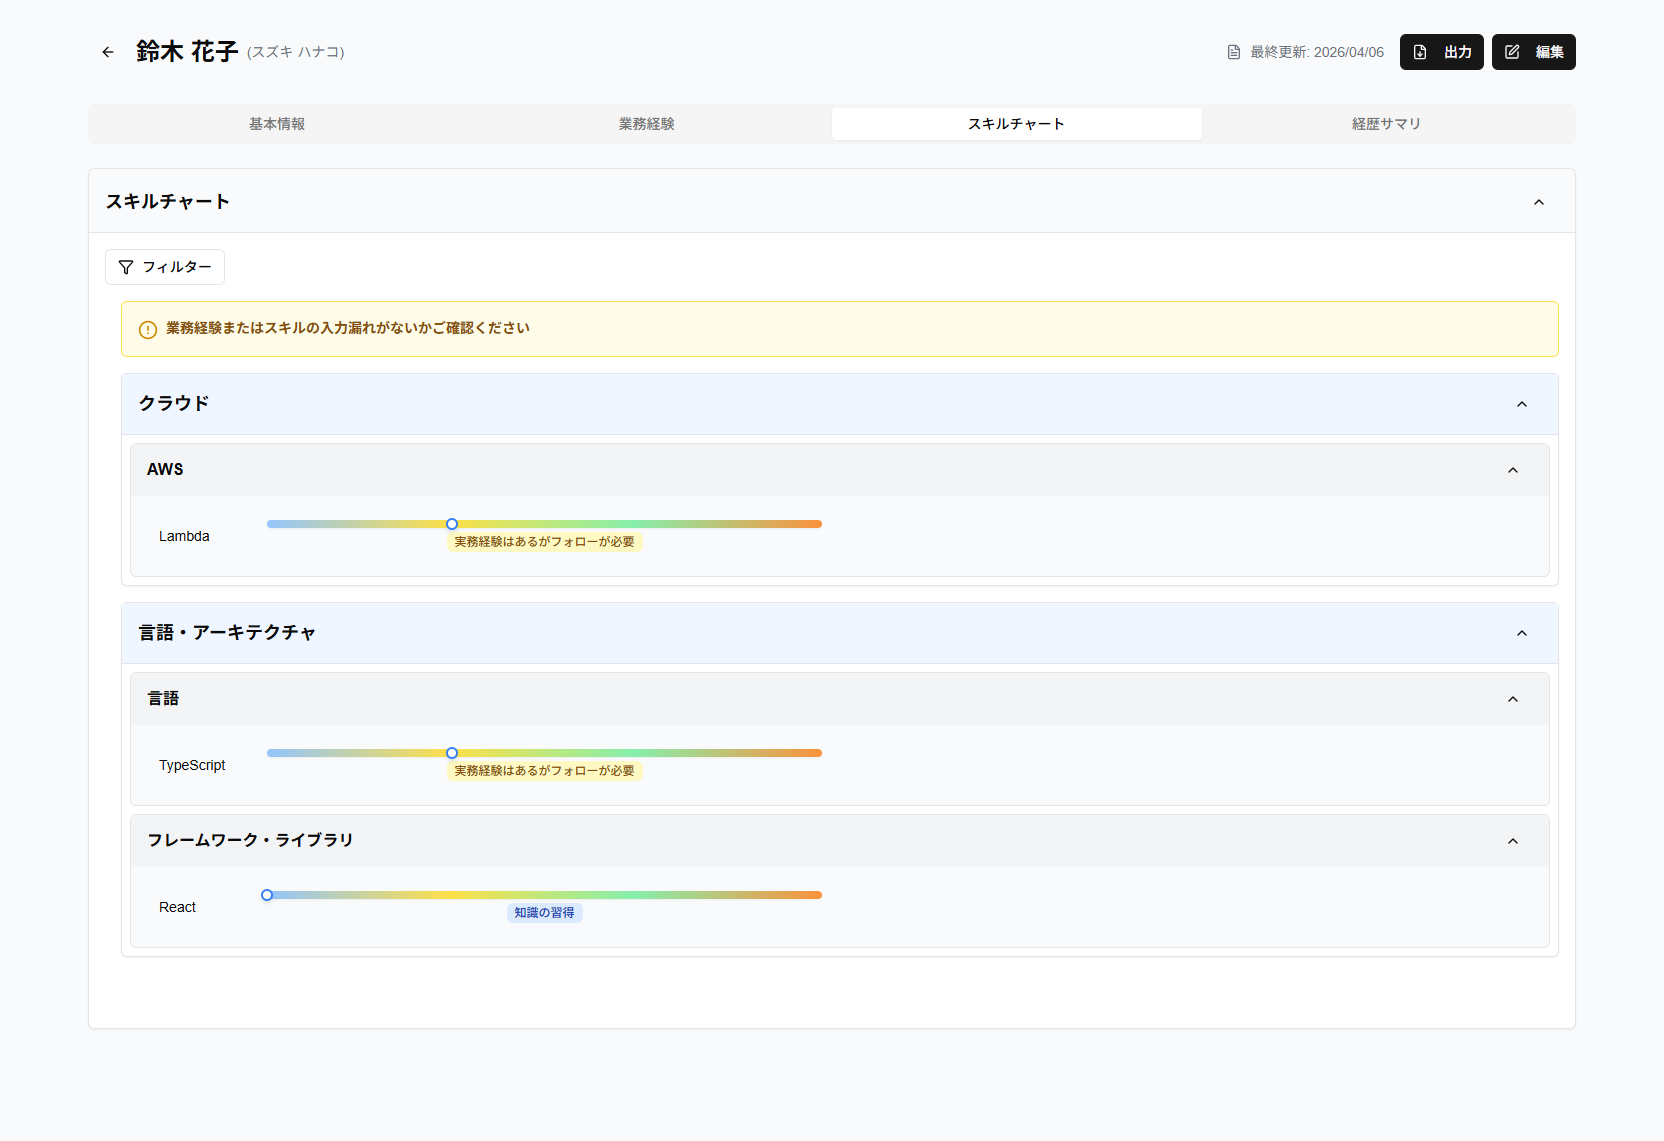Click the 鈴木 花子 name heading

point(187,51)
